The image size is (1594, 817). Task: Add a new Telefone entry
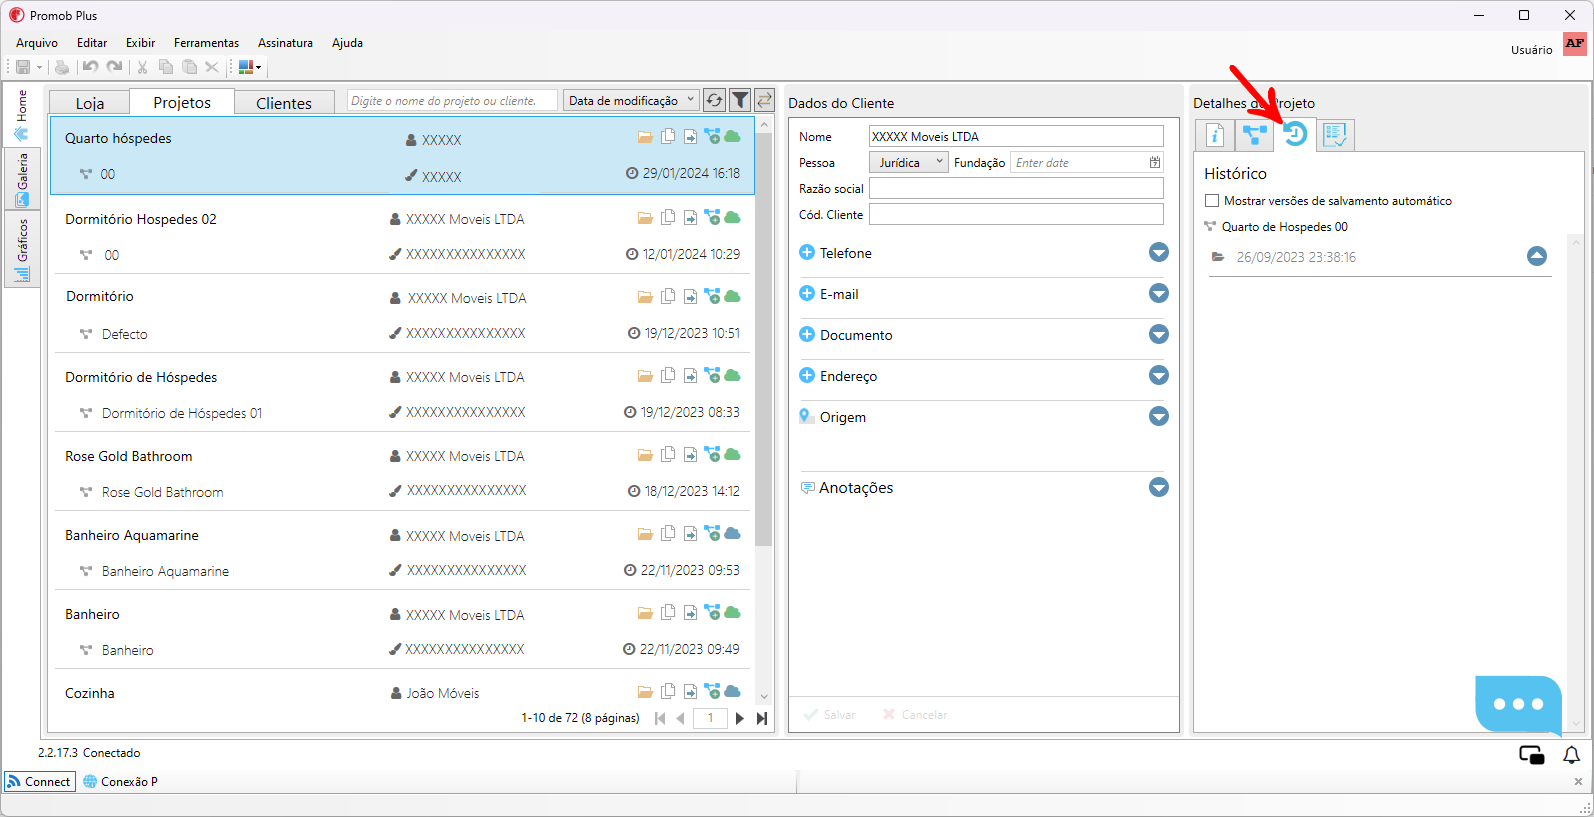(807, 252)
